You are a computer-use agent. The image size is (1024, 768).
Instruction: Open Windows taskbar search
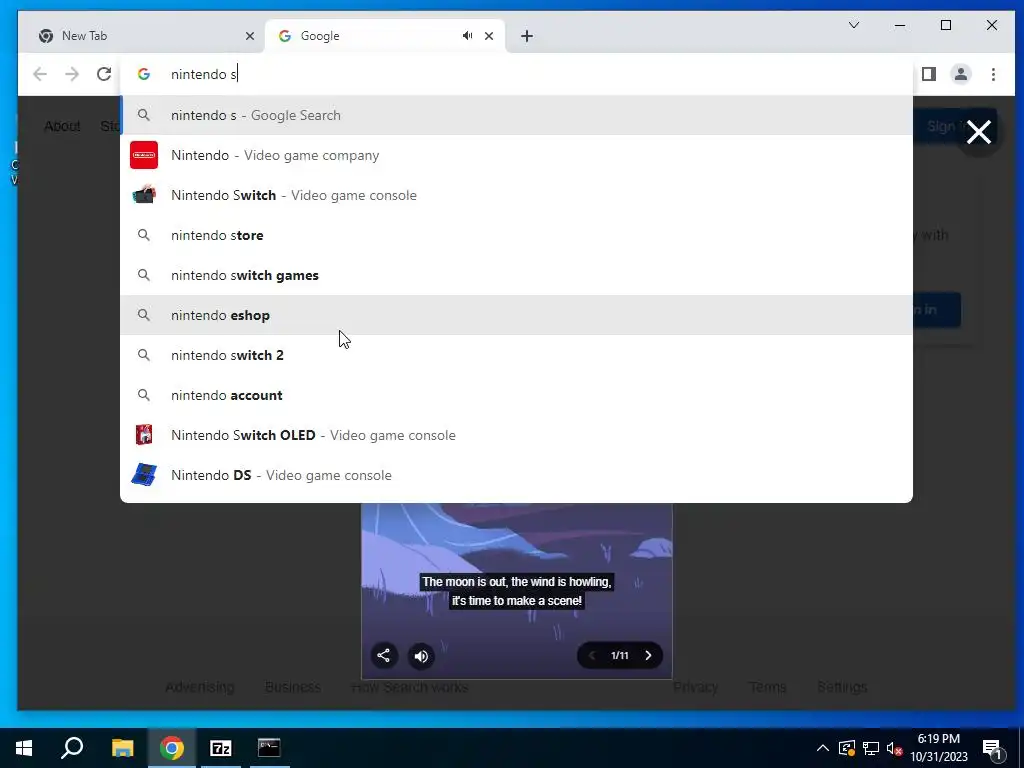pyautogui.click(x=72, y=748)
